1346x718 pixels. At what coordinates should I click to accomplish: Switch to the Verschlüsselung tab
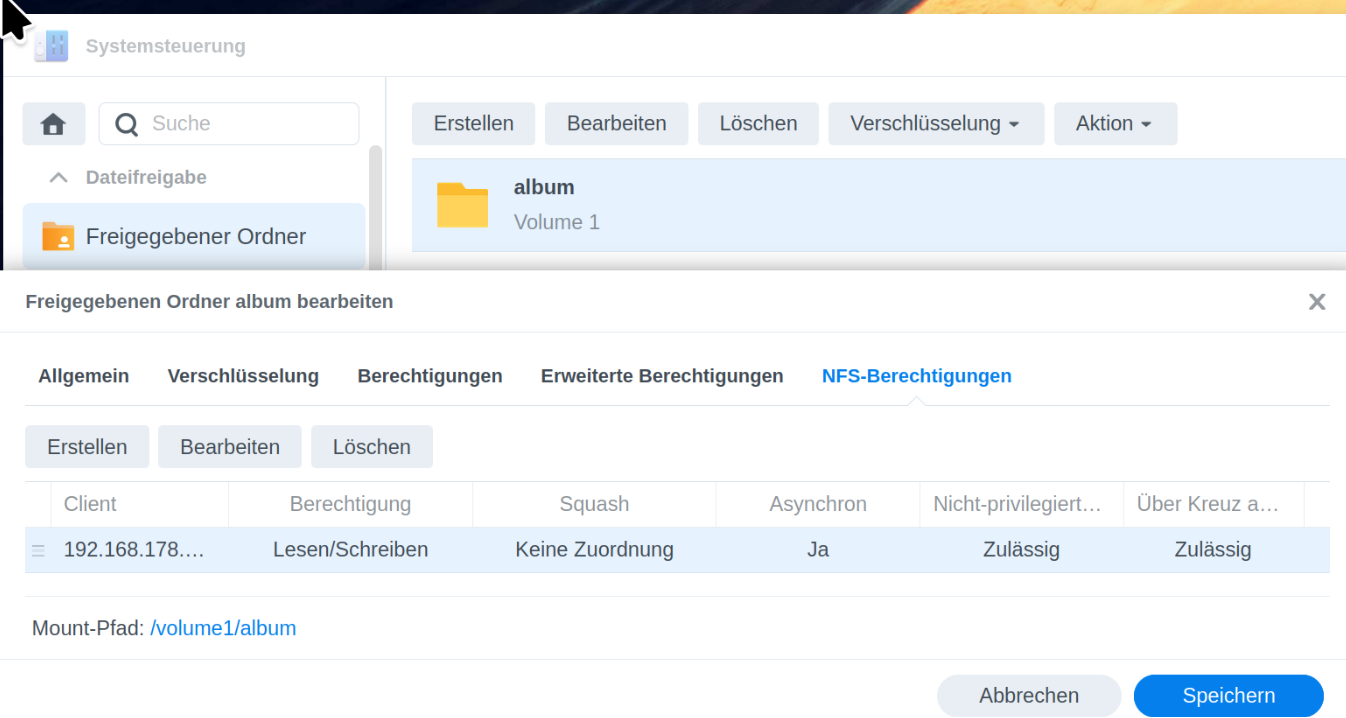tap(243, 376)
